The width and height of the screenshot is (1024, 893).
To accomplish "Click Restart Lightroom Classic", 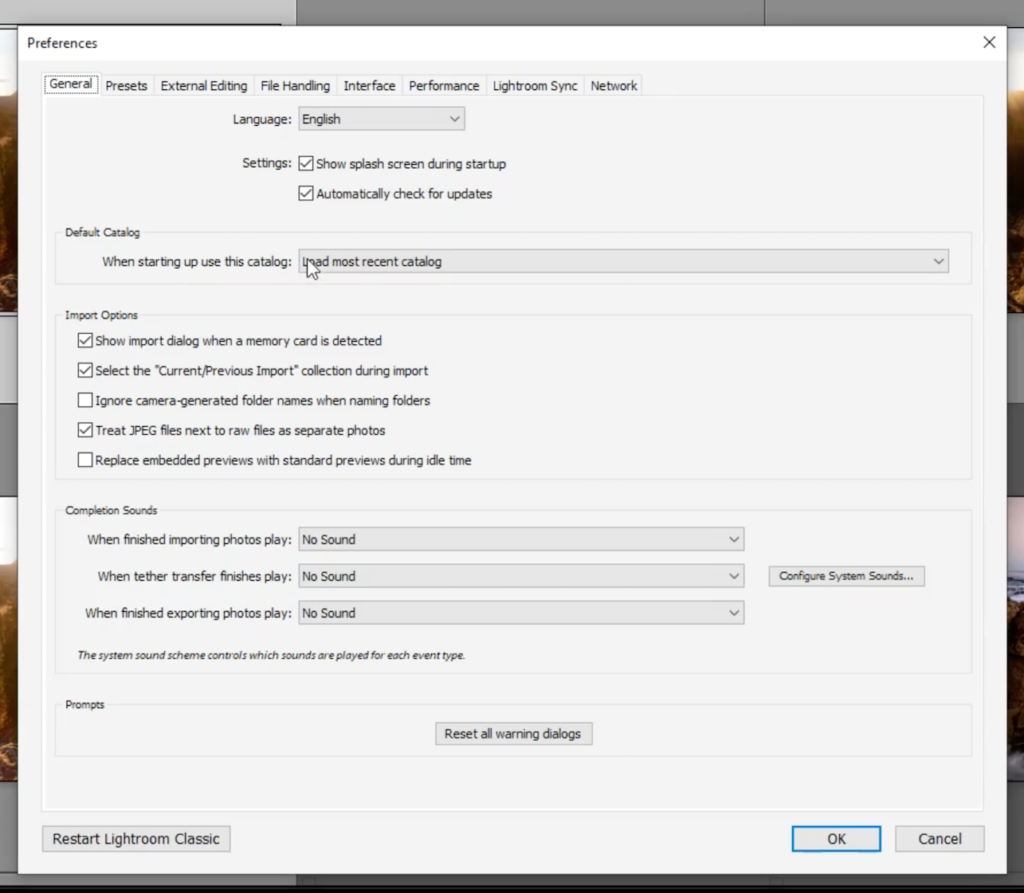I will tap(135, 838).
